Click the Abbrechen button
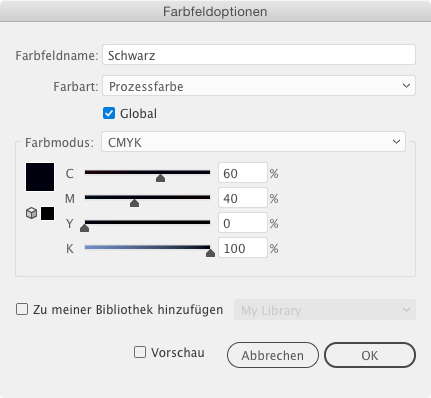Viewport: 431px width, 398px height. point(273,355)
